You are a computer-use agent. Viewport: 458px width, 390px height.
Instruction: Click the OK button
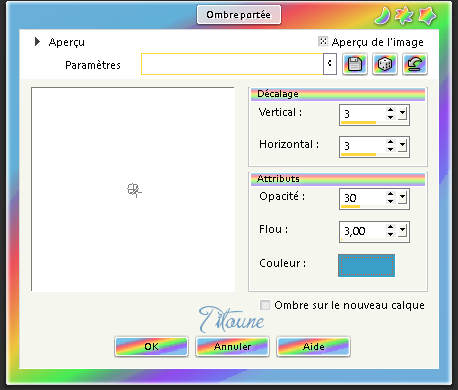coord(151,347)
